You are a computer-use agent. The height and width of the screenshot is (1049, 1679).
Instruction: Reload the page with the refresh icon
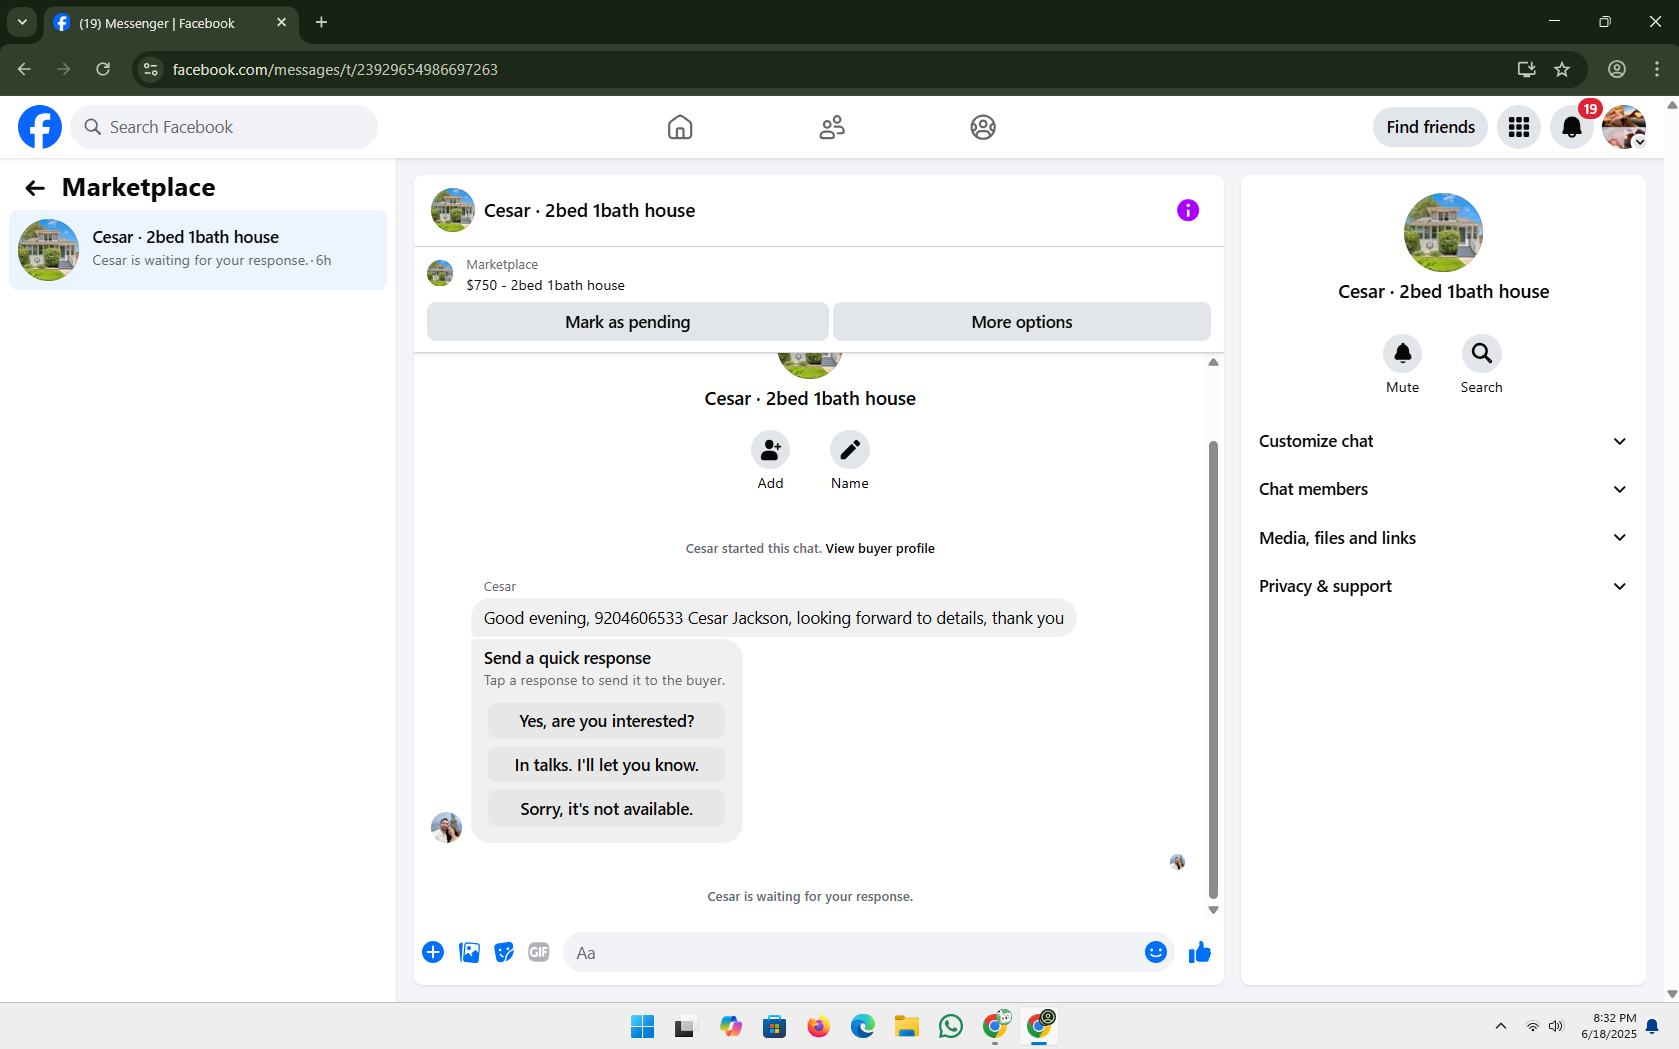click(x=103, y=69)
